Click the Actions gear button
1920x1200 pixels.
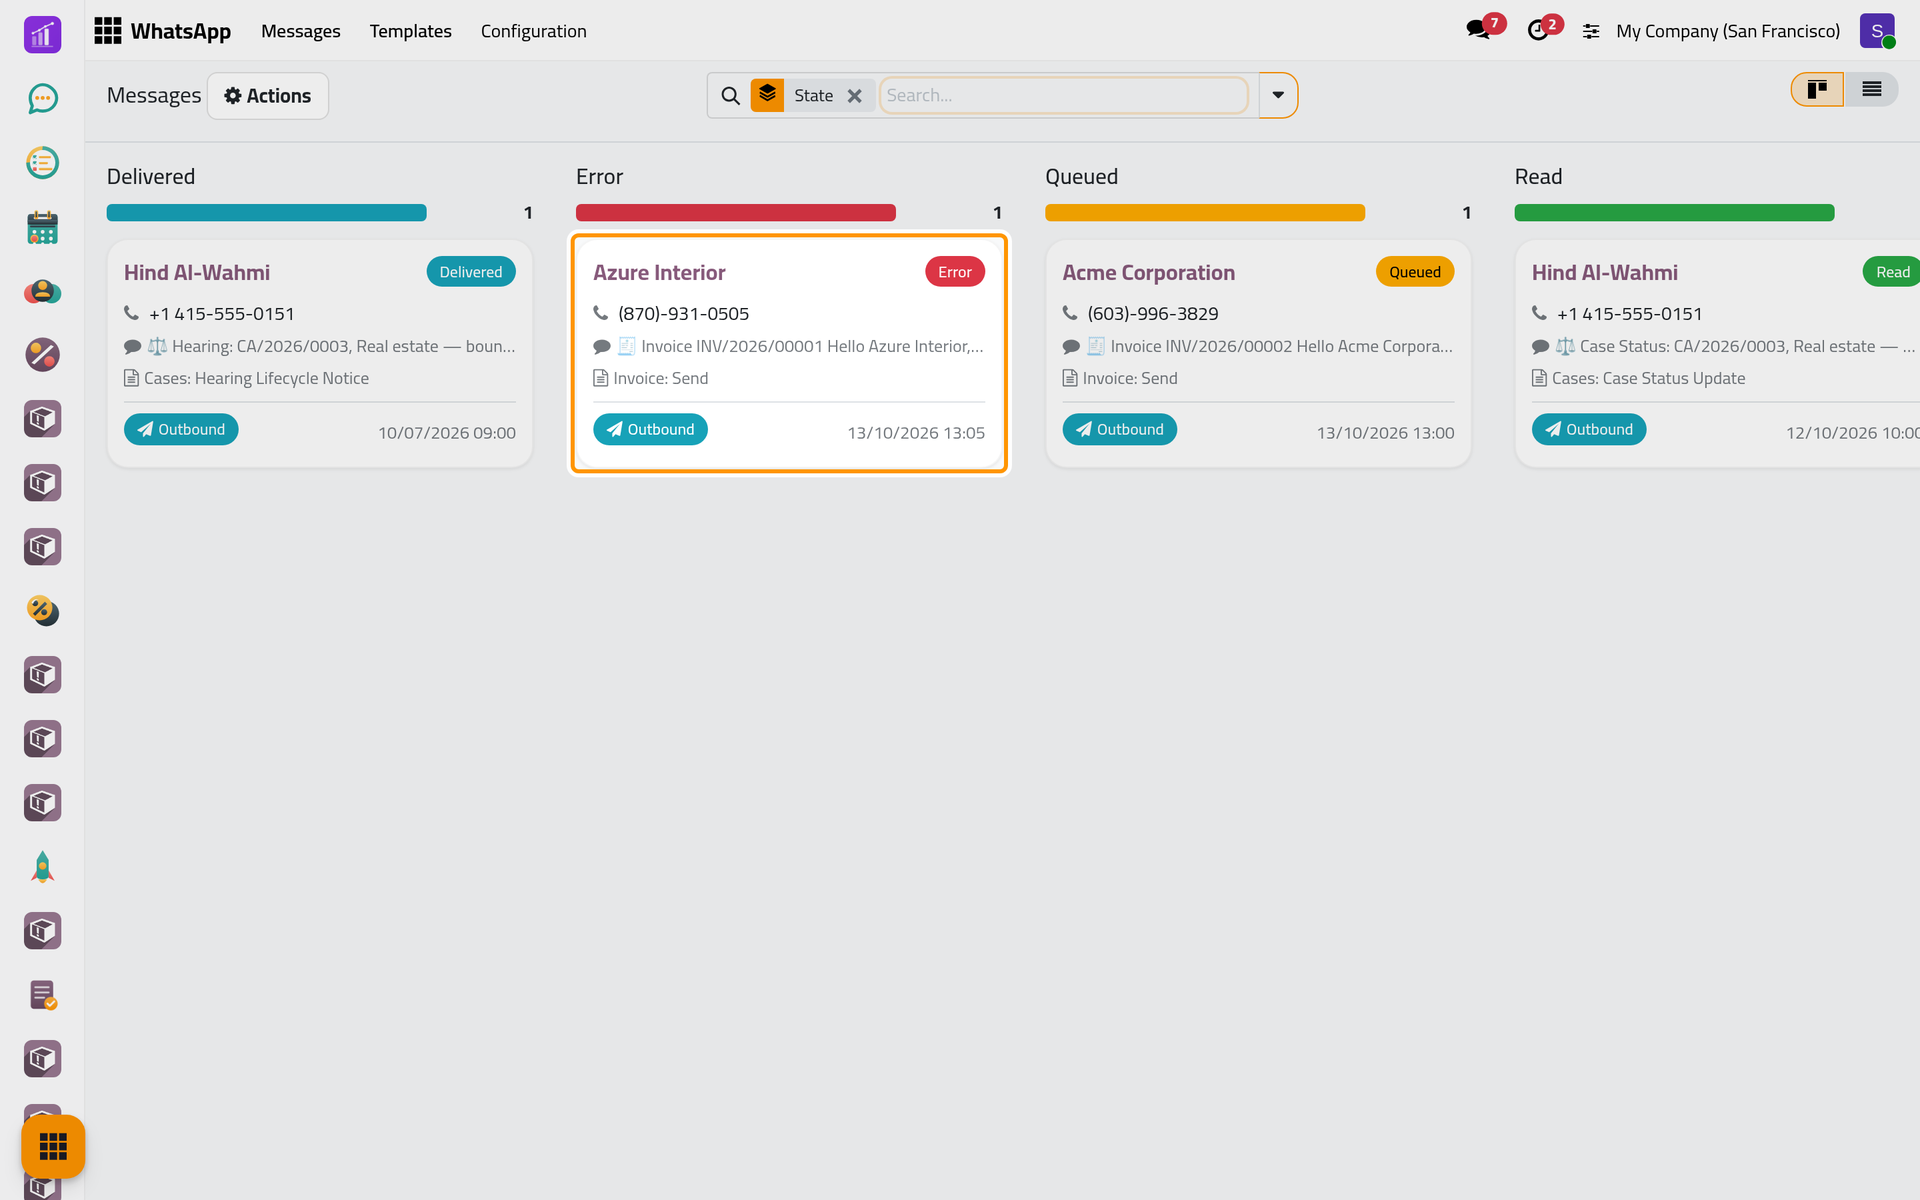click(x=268, y=96)
